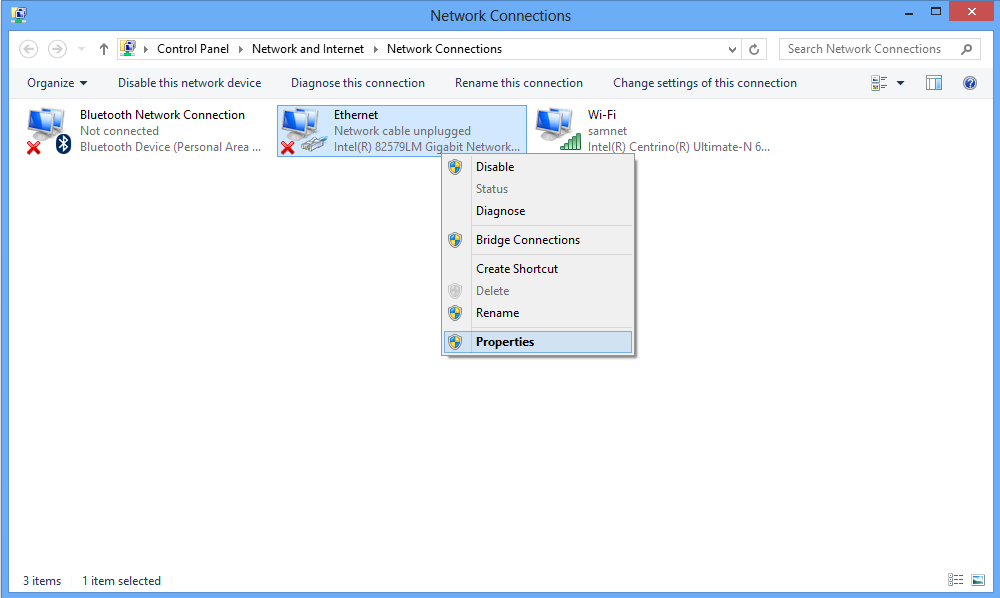Image resolution: width=1000 pixels, height=598 pixels.
Task: Toggle the preview pane button
Action: (934, 83)
